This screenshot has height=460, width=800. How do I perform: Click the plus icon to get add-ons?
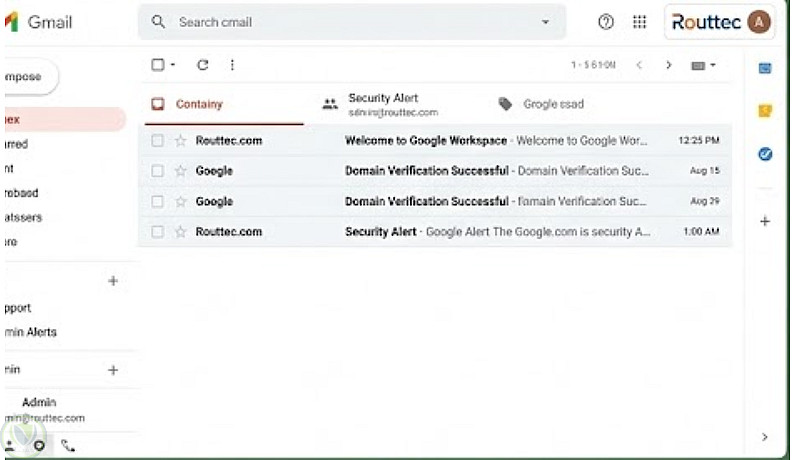pyautogui.click(x=765, y=221)
